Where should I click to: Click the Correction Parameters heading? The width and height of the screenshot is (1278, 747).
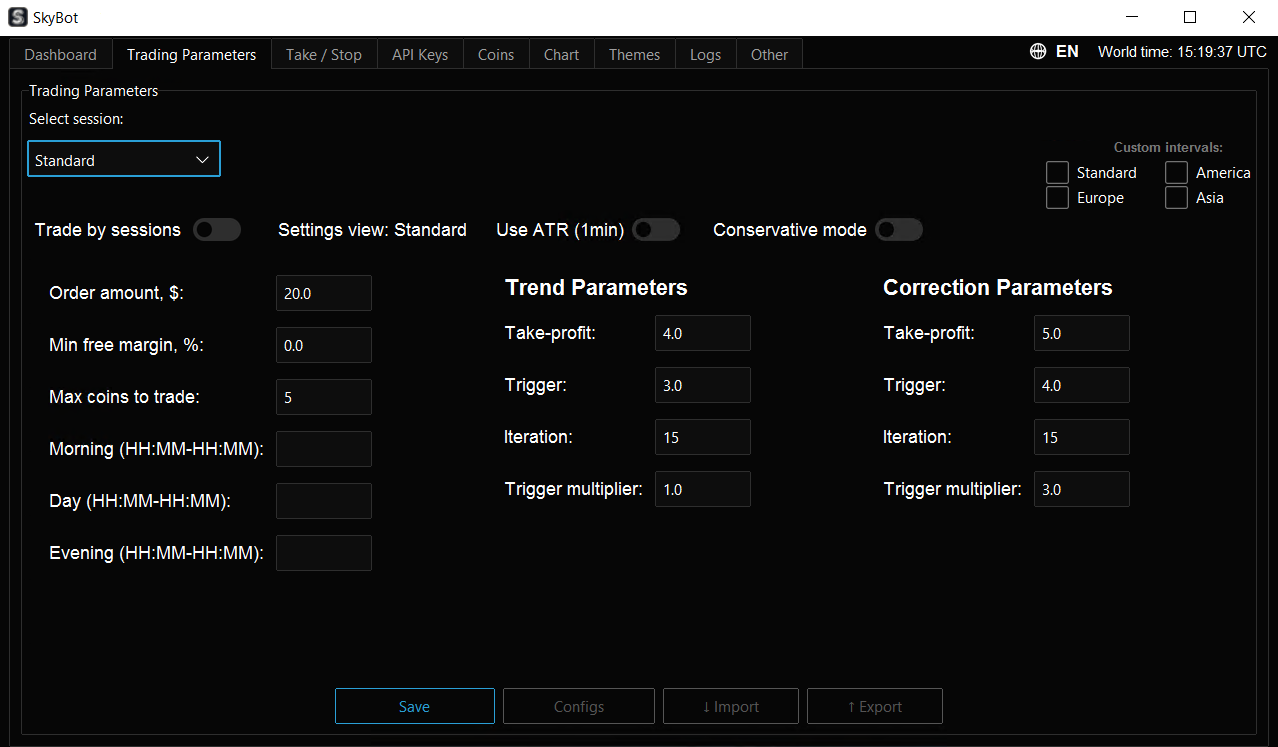pos(998,288)
